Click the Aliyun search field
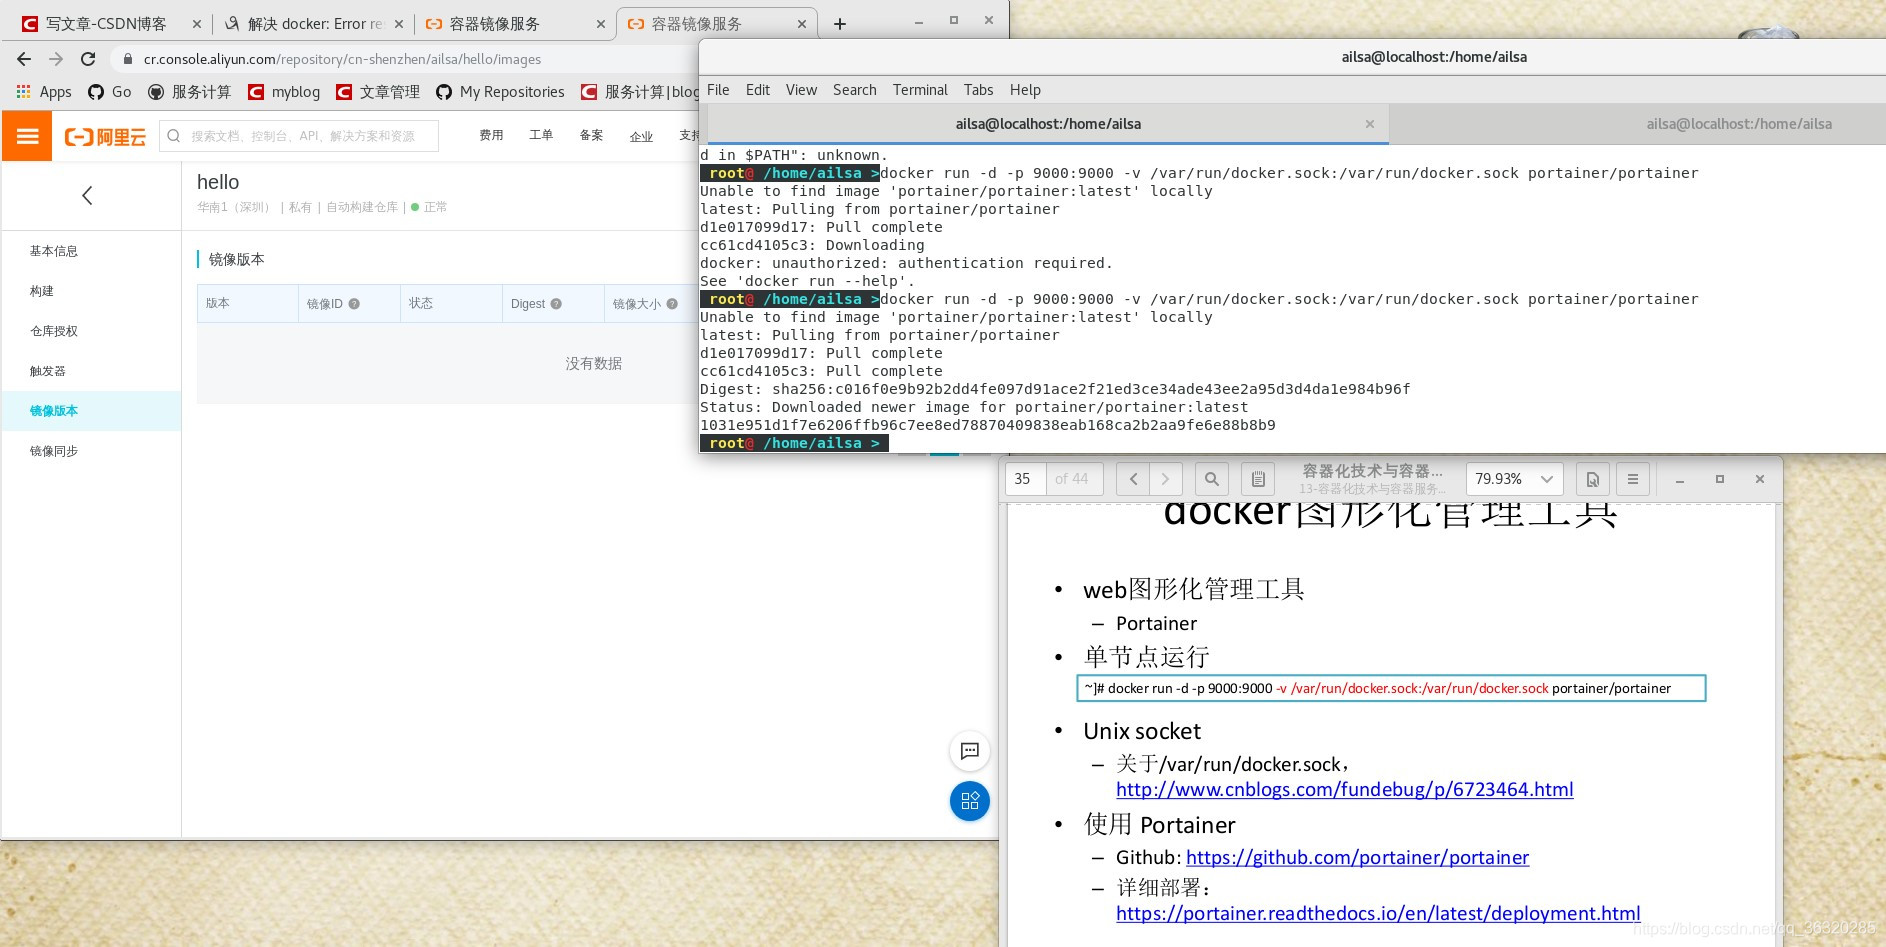The image size is (1886, 947). (x=299, y=136)
